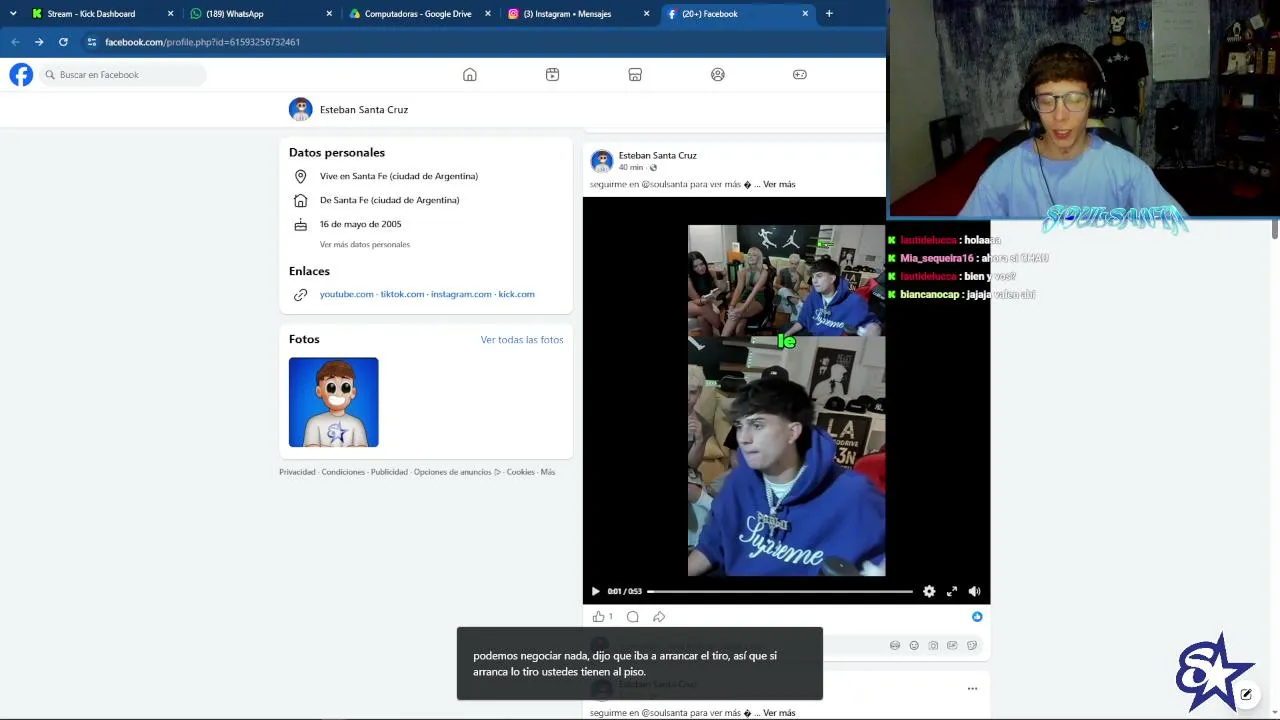Open the tiktok.com link

point(402,294)
